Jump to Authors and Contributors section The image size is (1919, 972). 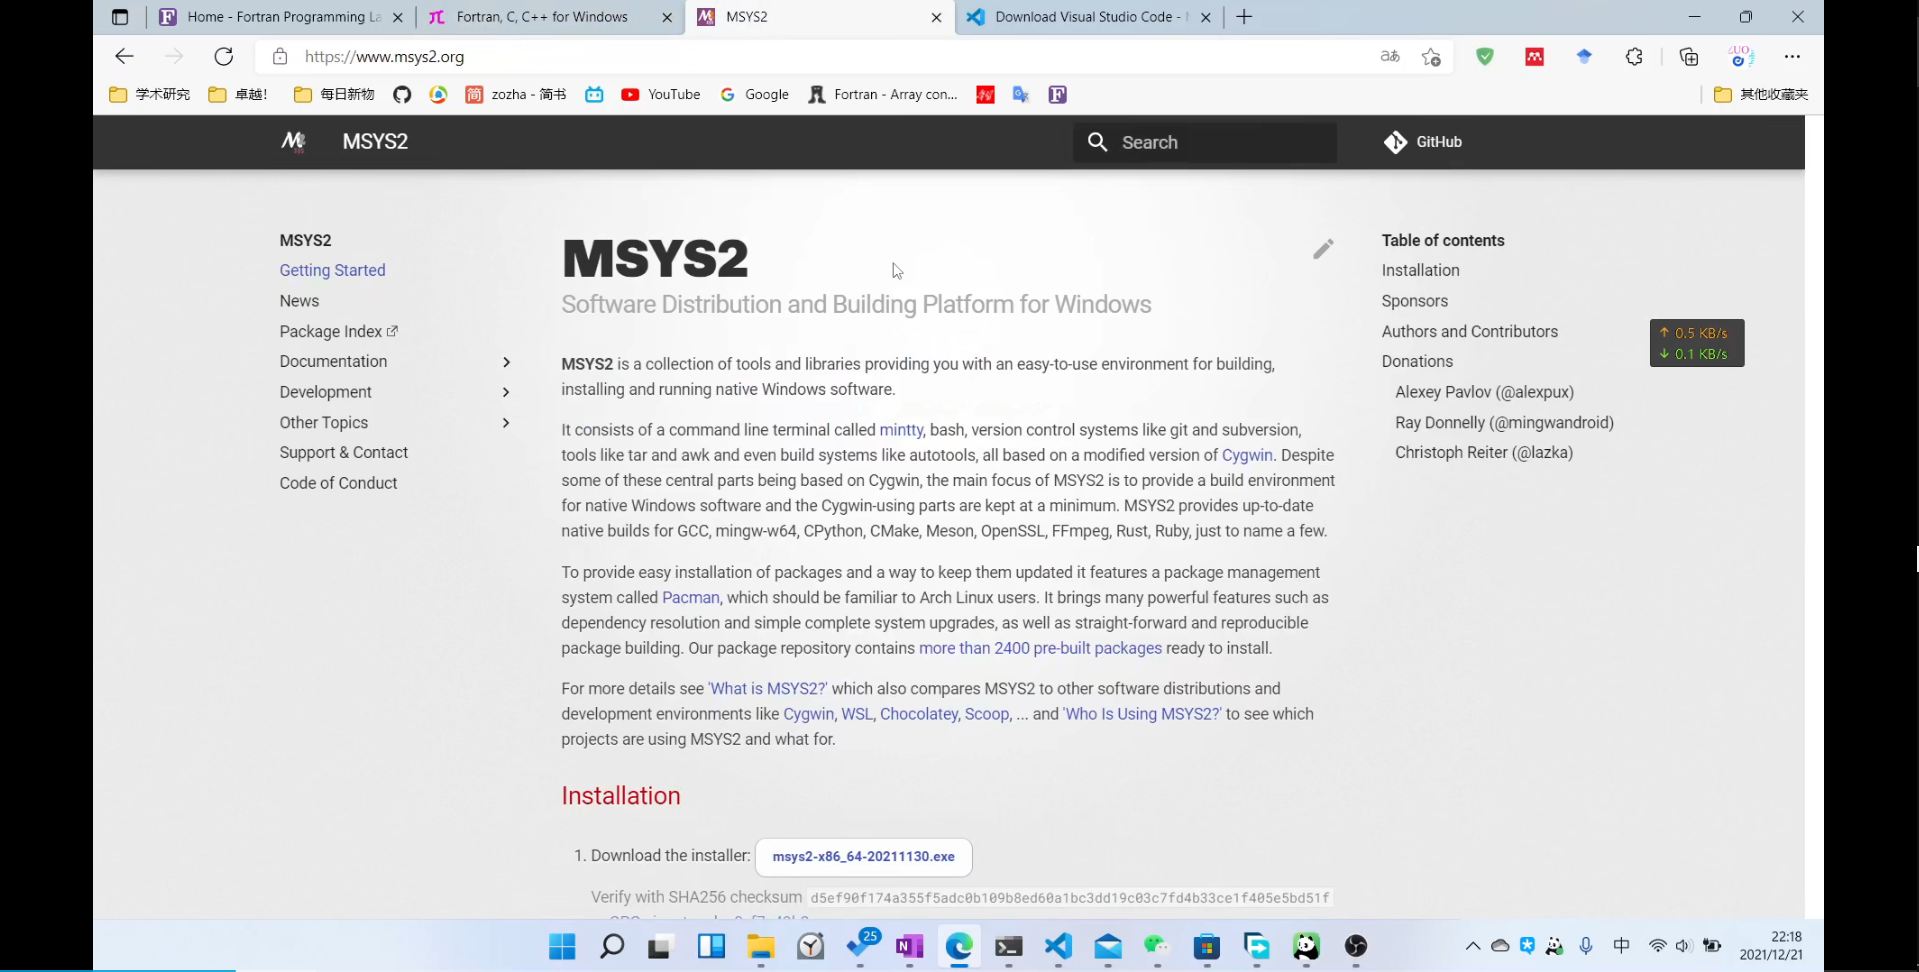(x=1469, y=331)
